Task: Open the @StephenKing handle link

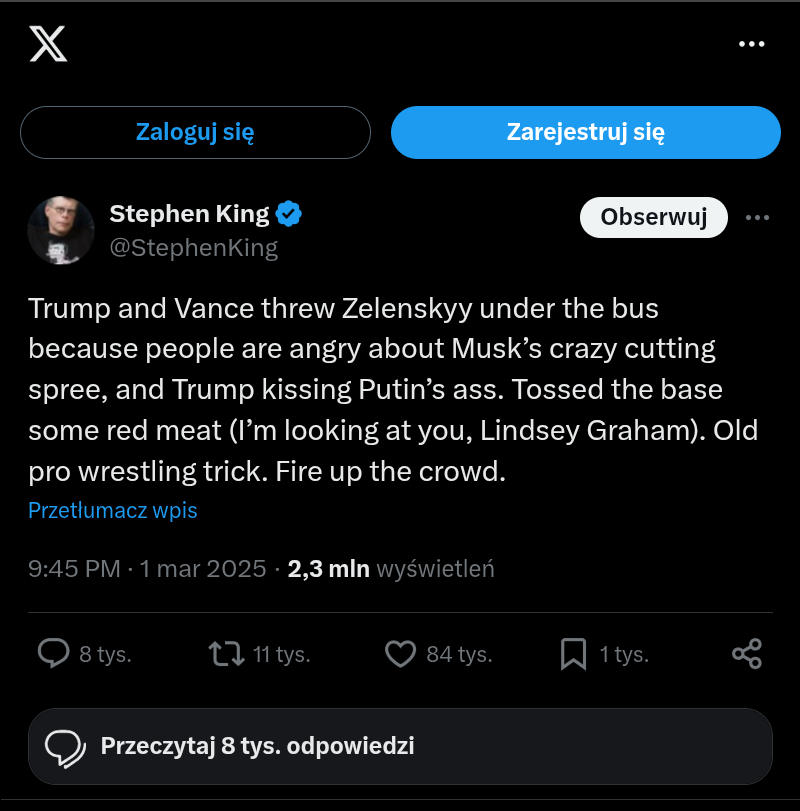Action: [193, 247]
